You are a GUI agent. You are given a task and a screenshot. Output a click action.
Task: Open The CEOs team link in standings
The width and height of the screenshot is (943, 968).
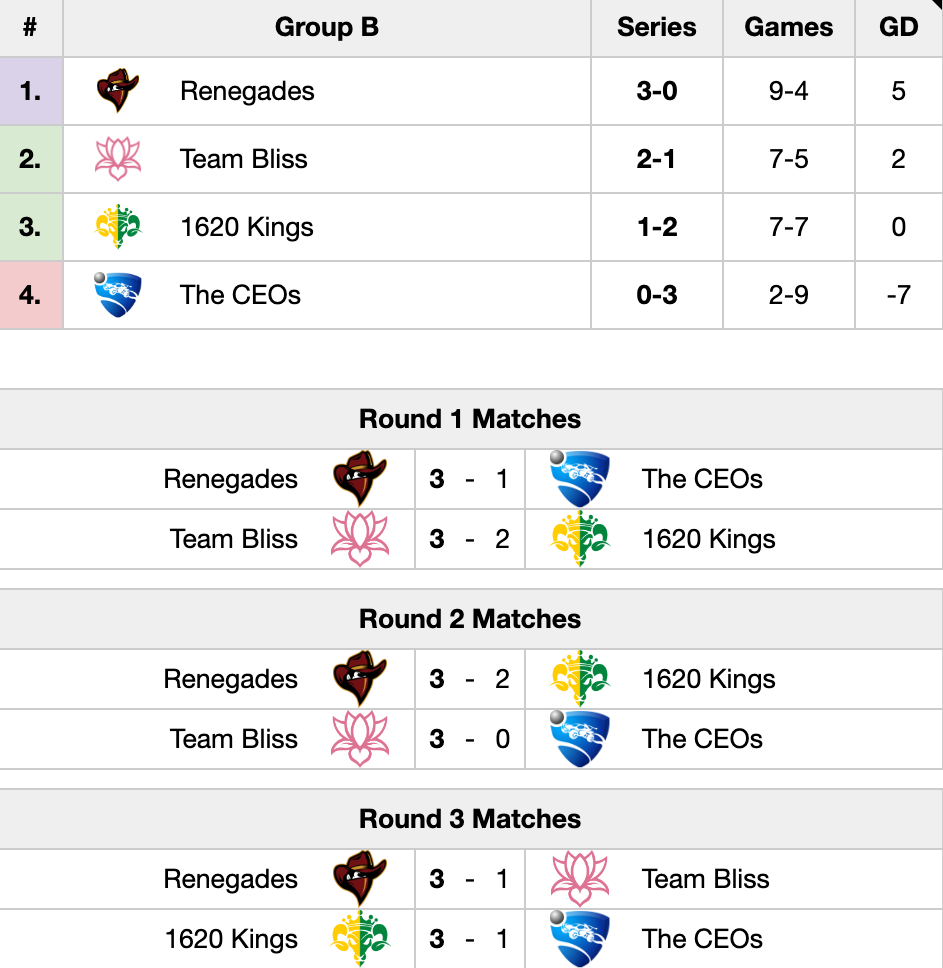pos(240,295)
